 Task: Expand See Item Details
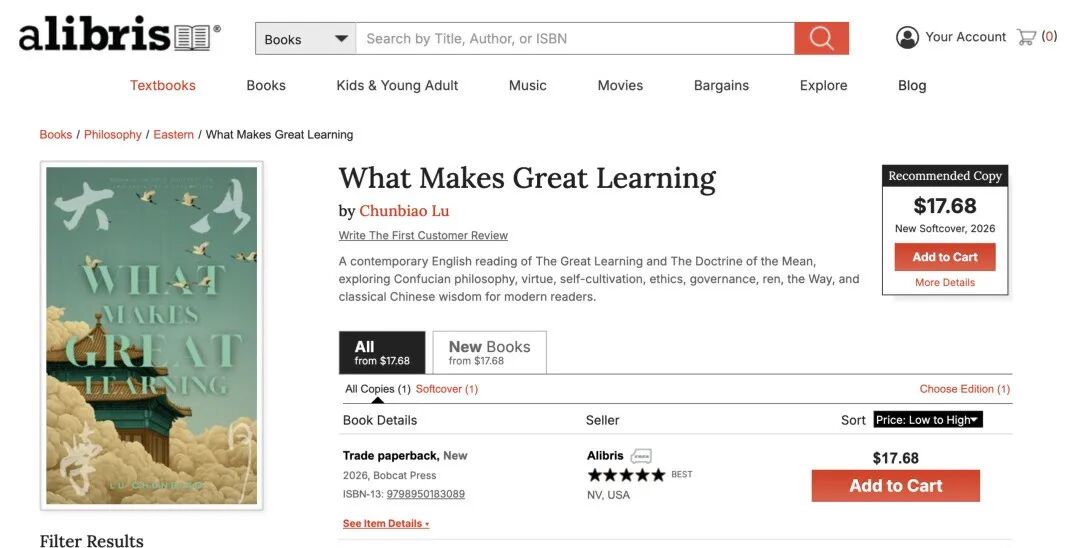[x=386, y=524]
